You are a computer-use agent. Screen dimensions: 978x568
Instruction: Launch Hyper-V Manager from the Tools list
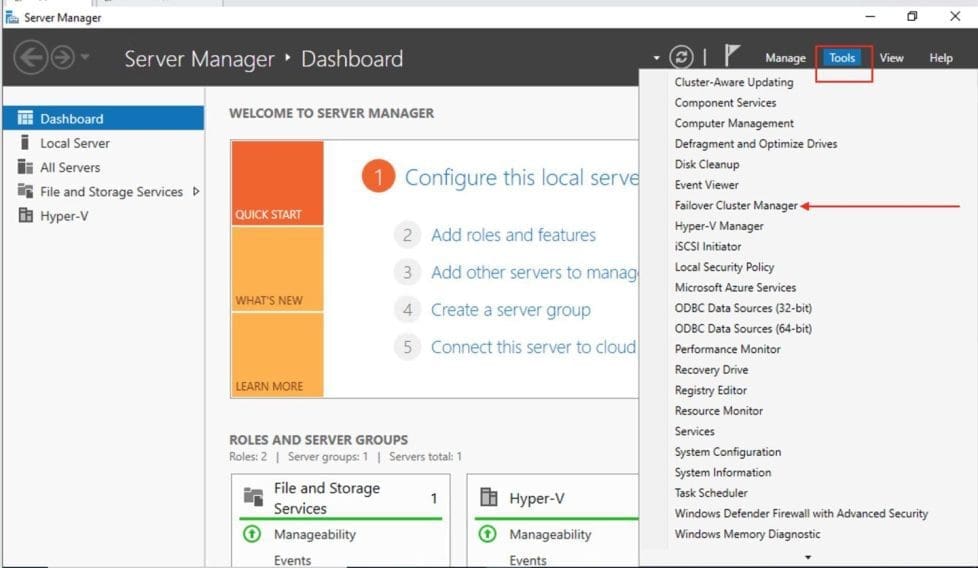[x=718, y=226]
